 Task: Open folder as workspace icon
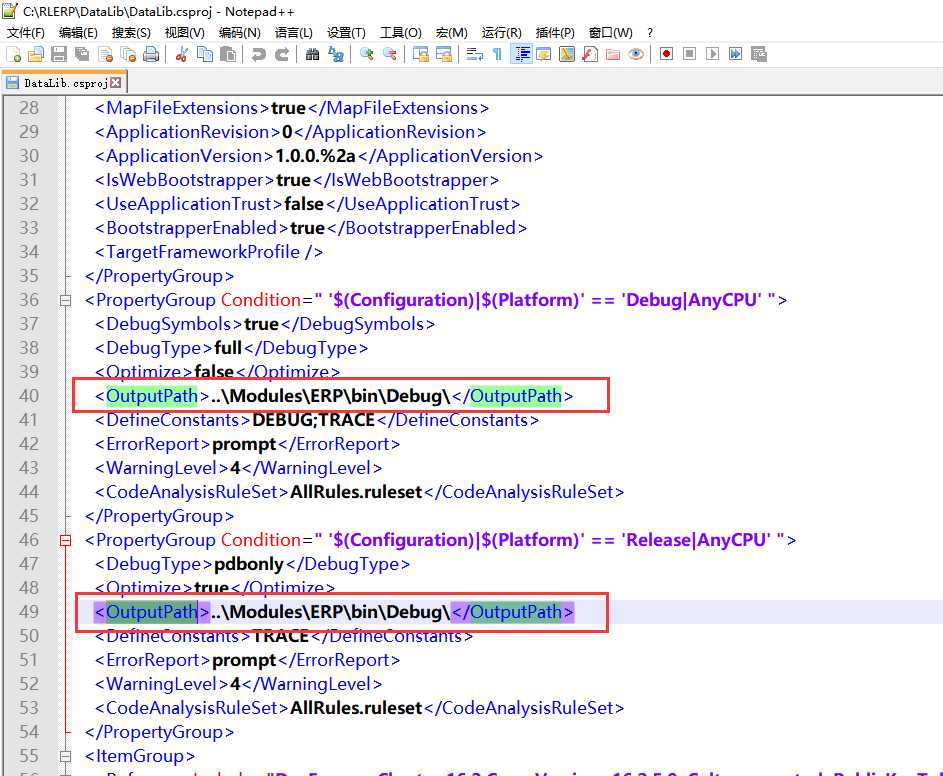pyautogui.click(x=613, y=55)
